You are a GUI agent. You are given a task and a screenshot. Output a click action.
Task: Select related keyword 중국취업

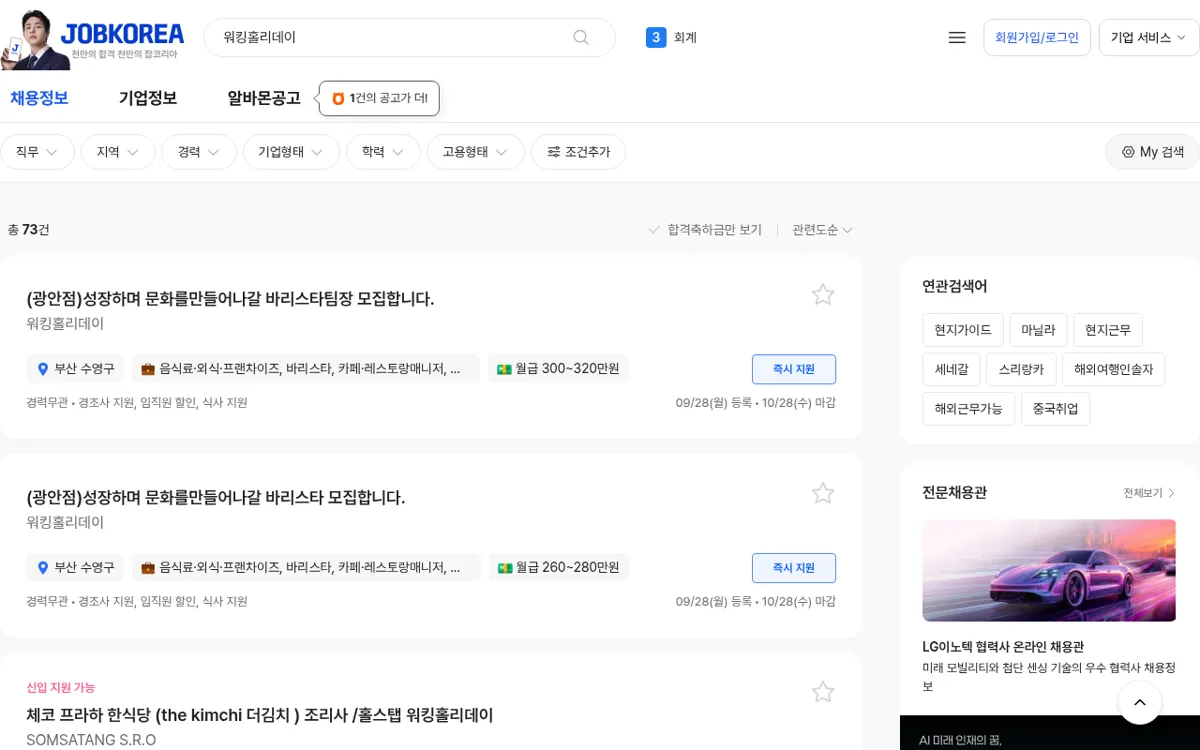tap(1055, 409)
